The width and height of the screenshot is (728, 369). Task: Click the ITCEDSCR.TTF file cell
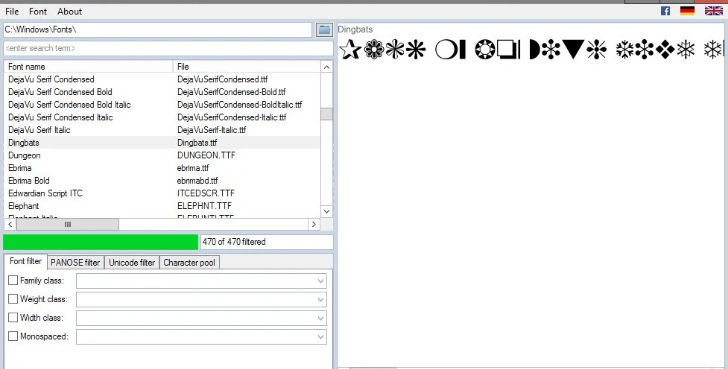click(x=206, y=193)
